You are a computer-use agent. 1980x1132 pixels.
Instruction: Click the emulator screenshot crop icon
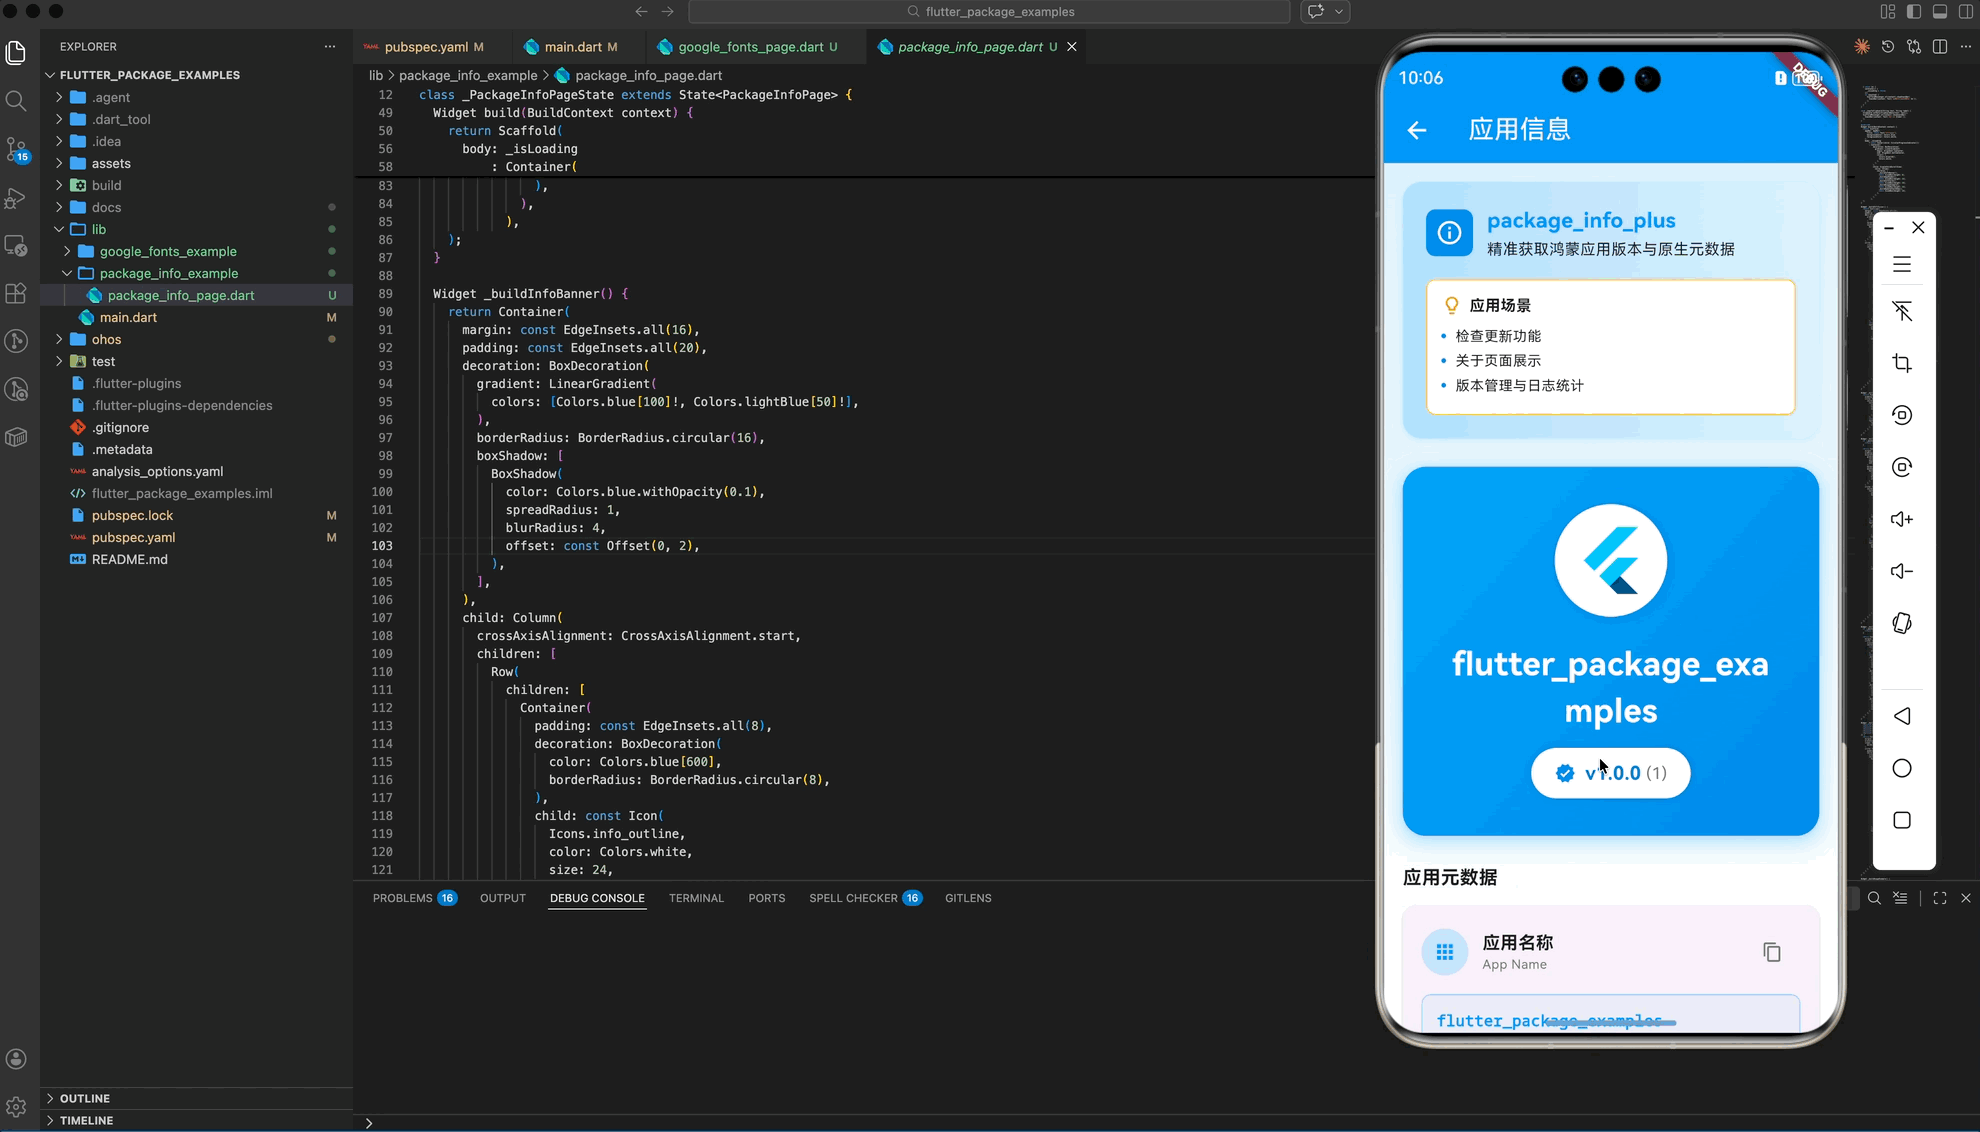pyautogui.click(x=1902, y=363)
